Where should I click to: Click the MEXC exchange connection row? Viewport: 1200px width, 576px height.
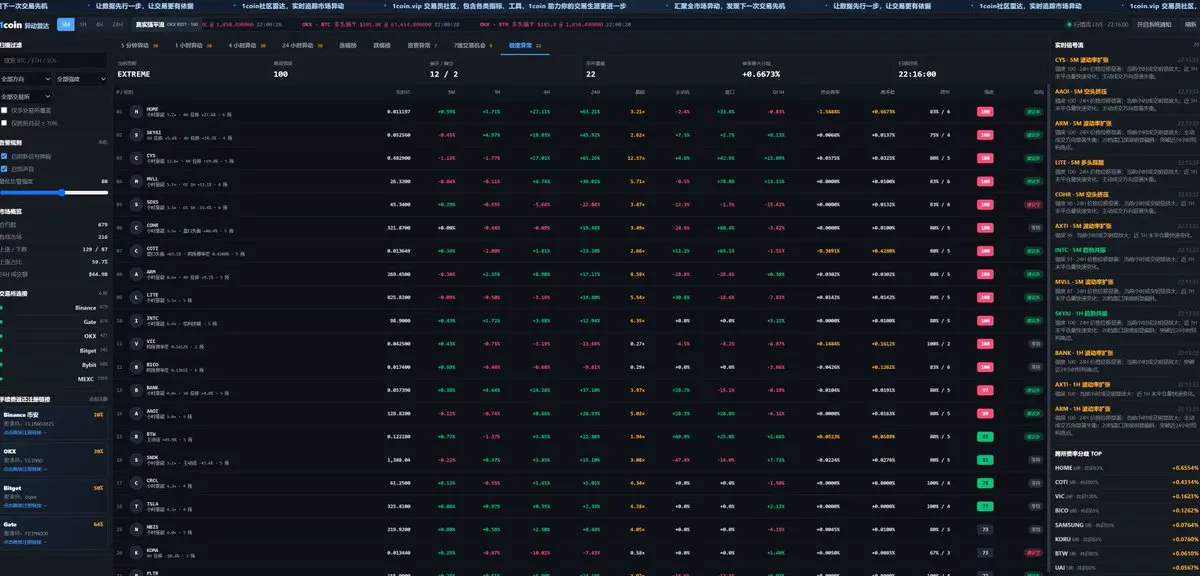coord(54,379)
